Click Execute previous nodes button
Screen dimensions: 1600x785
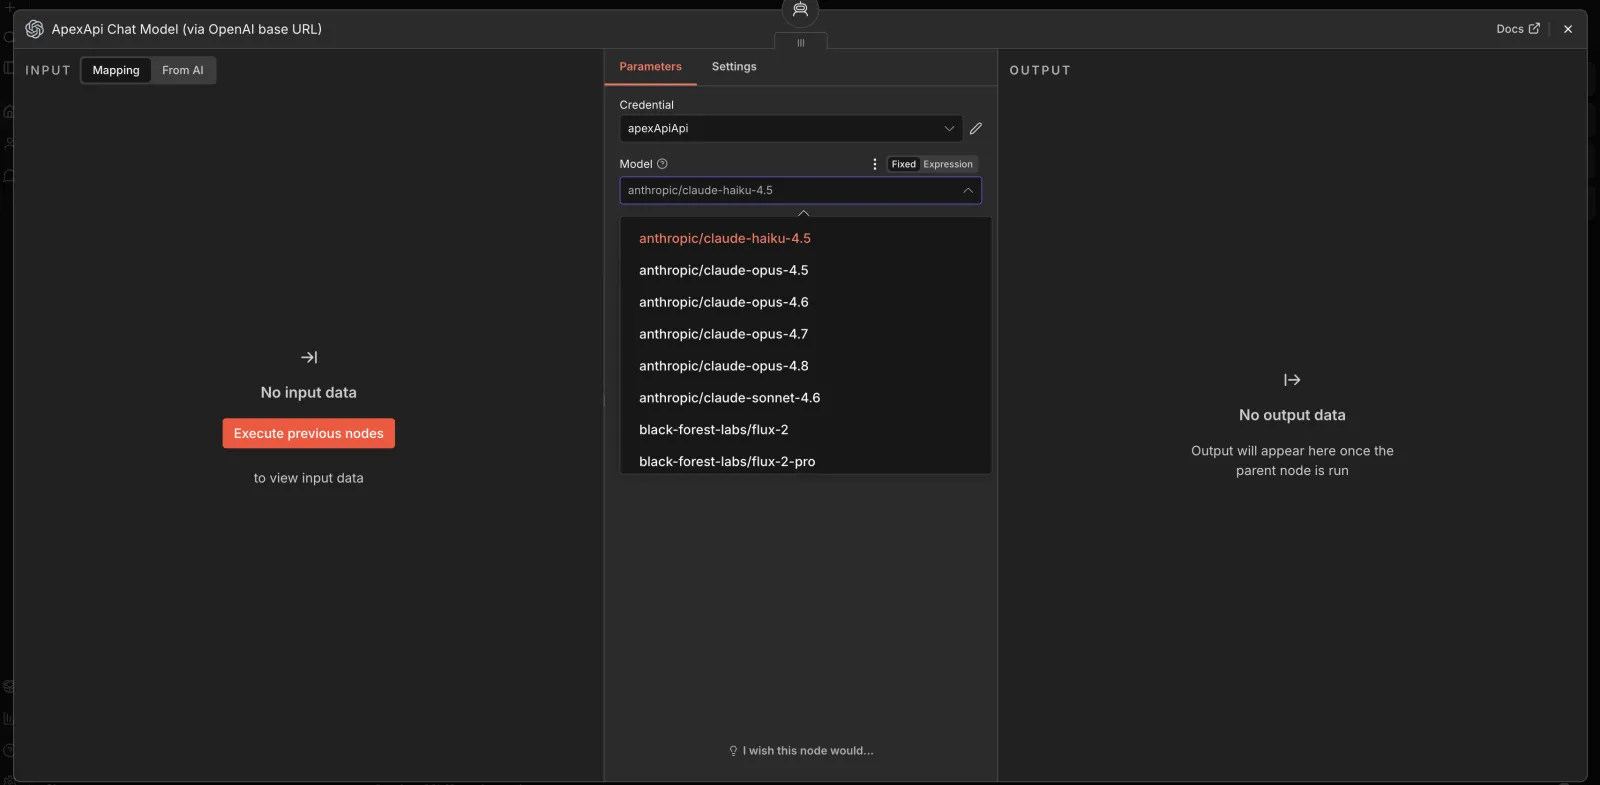[308, 433]
